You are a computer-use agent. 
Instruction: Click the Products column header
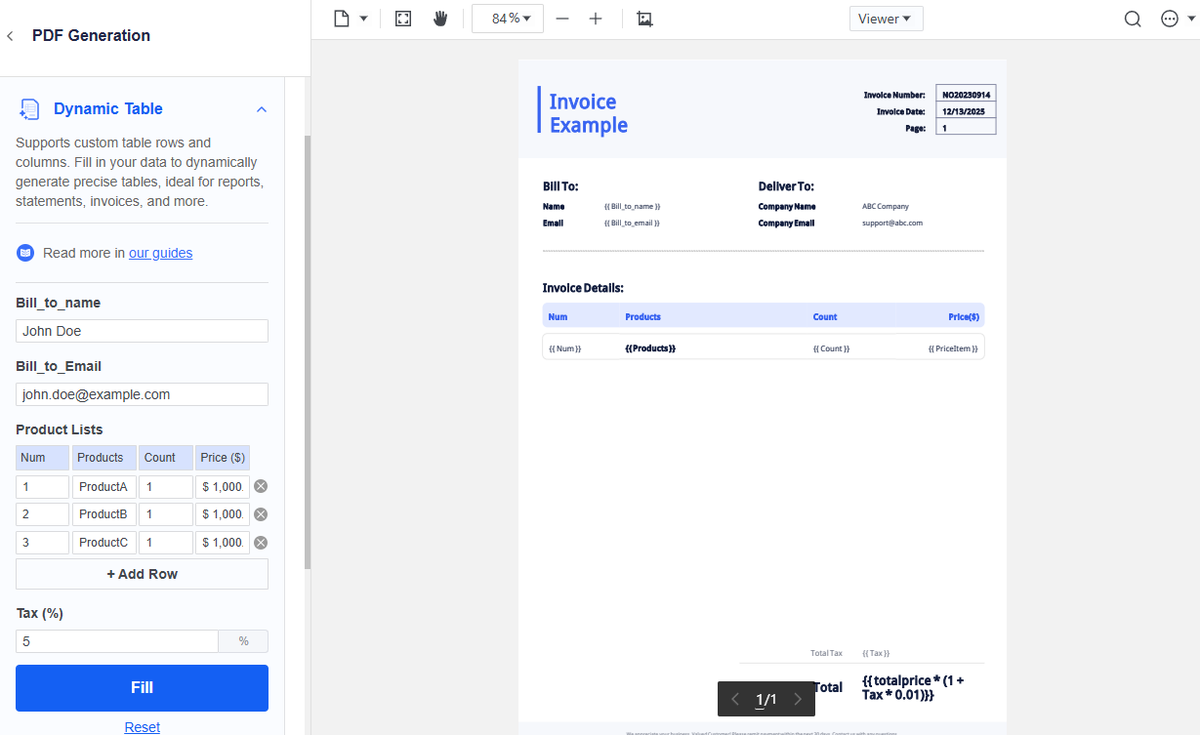(x=104, y=458)
